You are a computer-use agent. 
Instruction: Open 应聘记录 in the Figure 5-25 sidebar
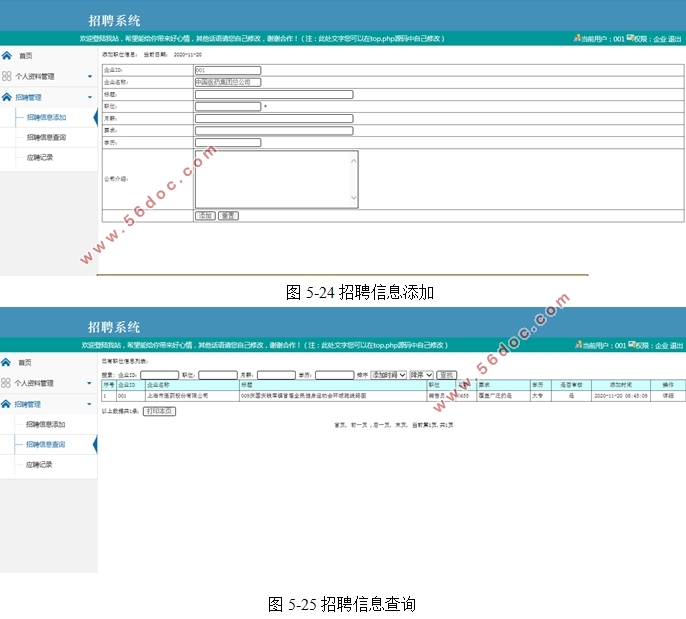coord(39,465)
